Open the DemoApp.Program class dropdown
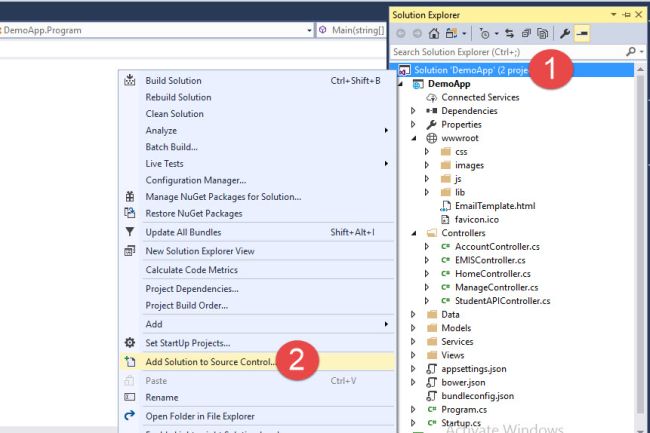 click(x=309, y=30)
